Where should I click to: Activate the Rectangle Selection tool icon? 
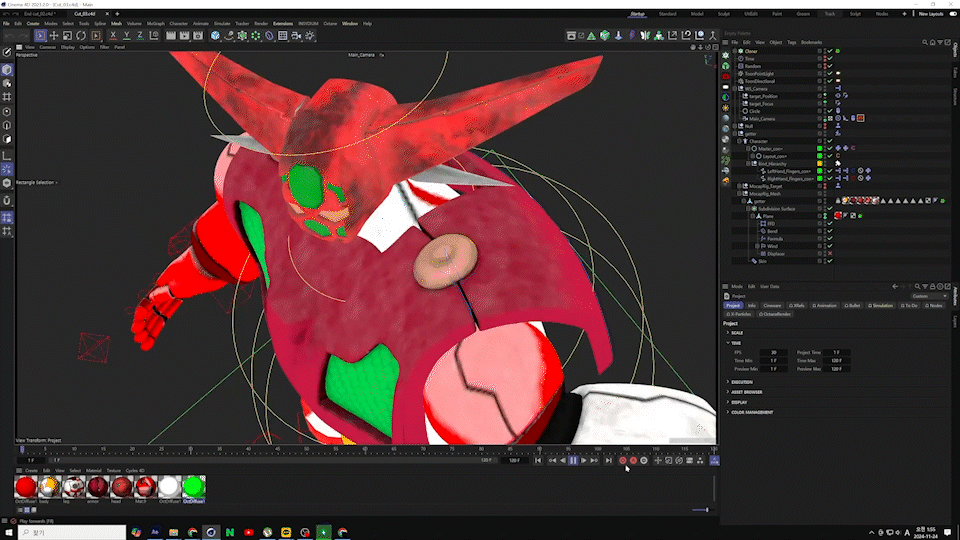40,36
